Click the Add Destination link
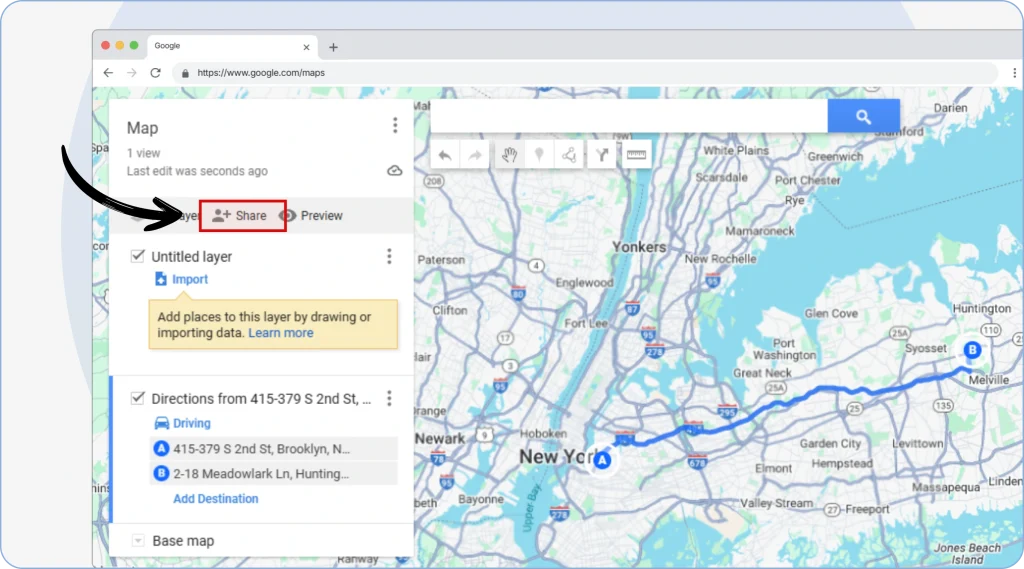Viewport: 1024px width, 569px height. point(216,498)
